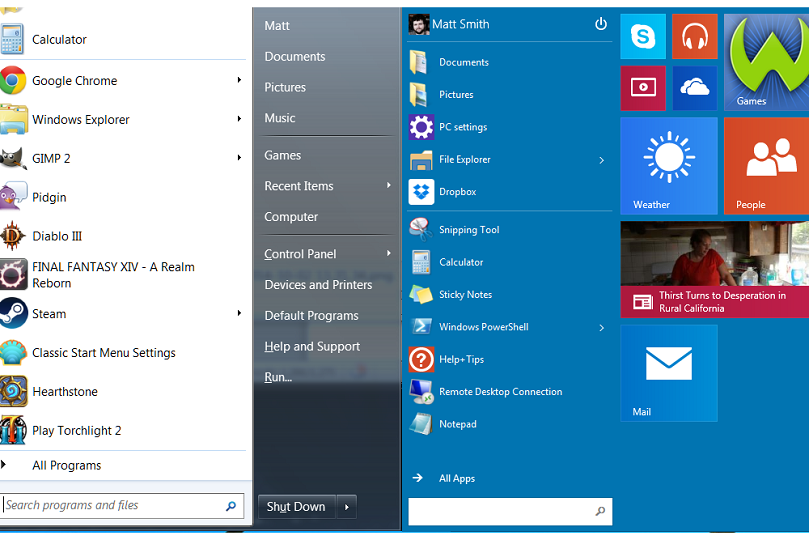Open the Shut Down options arrow
809x540 pixels.
pyautogui.click(x=347, y=507)
